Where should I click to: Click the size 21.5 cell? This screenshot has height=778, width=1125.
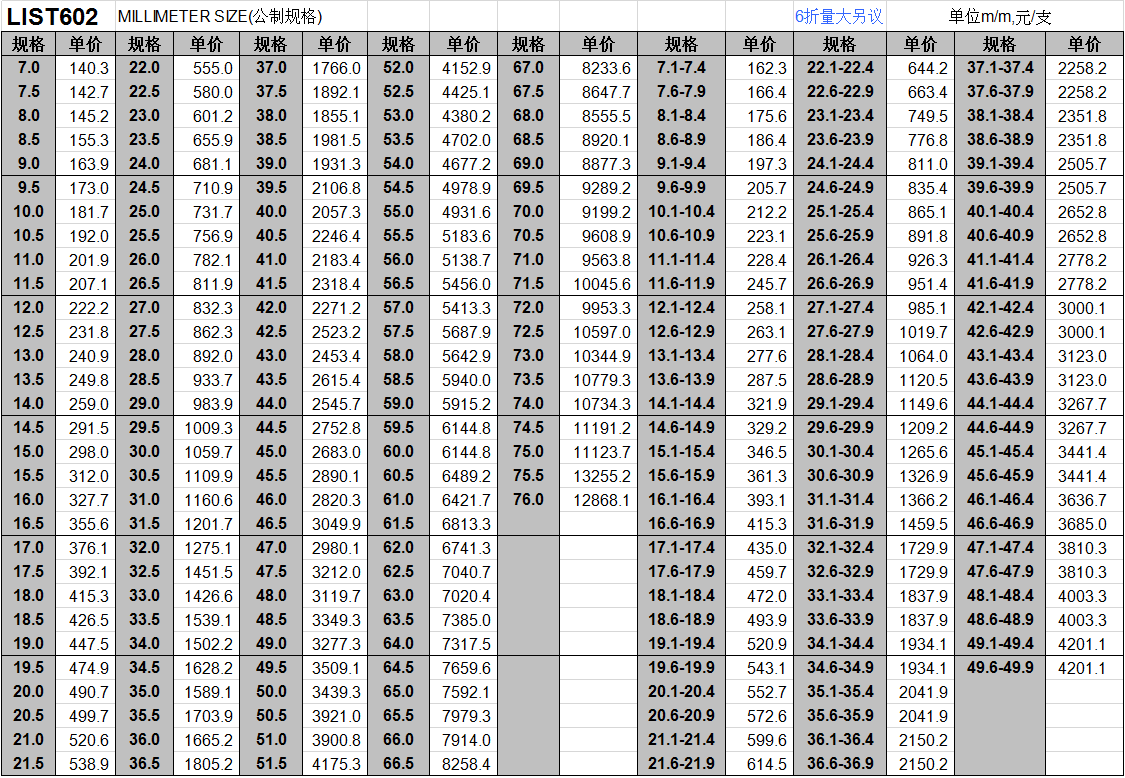point(29,764)
